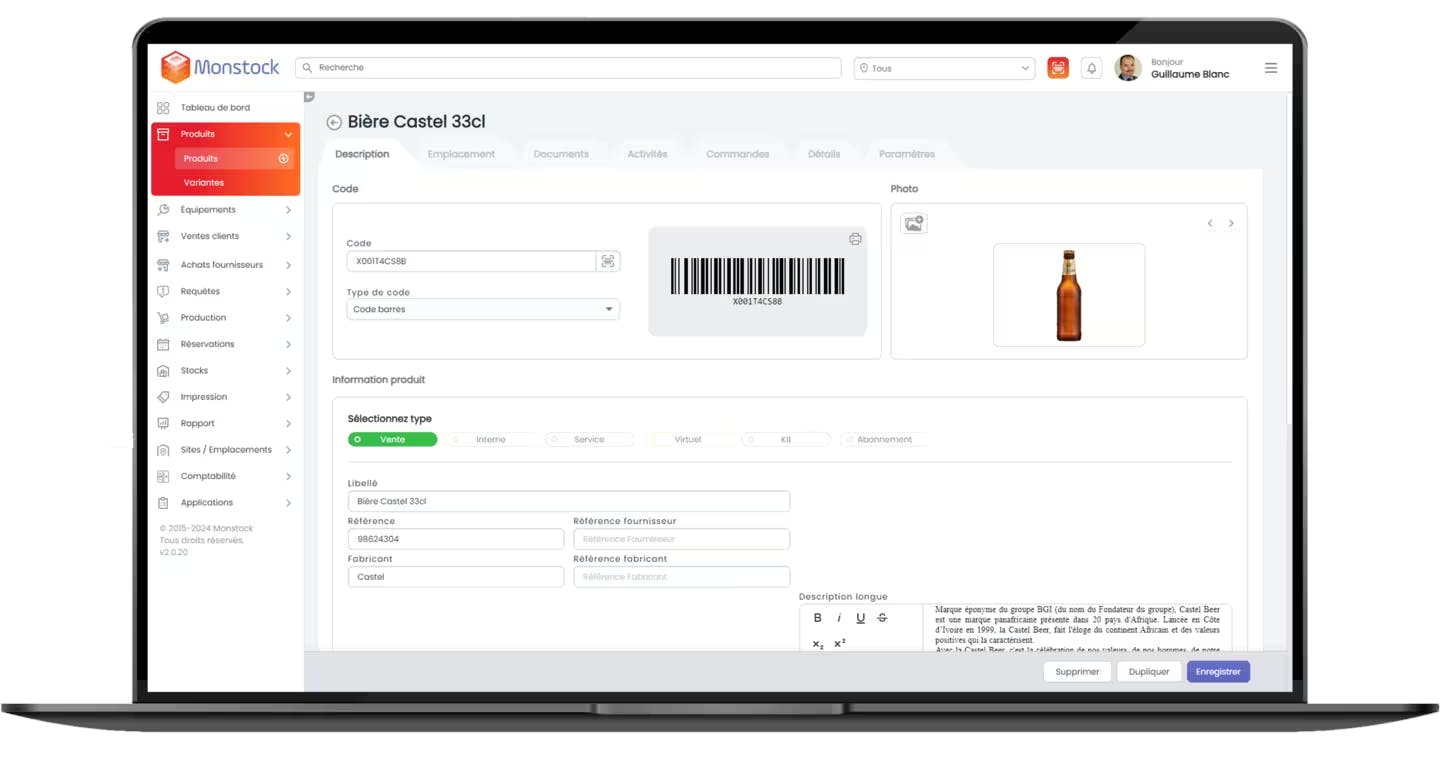Viewport: 1440px width, 758px height.
Task: Open the Tous location dropdown
Action: (x=944, y=68)
